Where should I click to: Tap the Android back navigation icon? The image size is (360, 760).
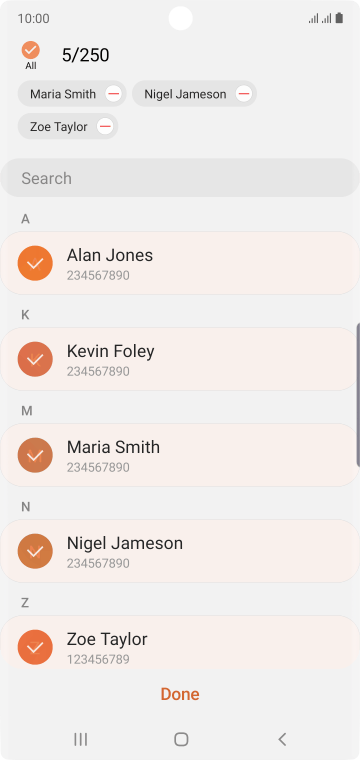click(282, 739)
